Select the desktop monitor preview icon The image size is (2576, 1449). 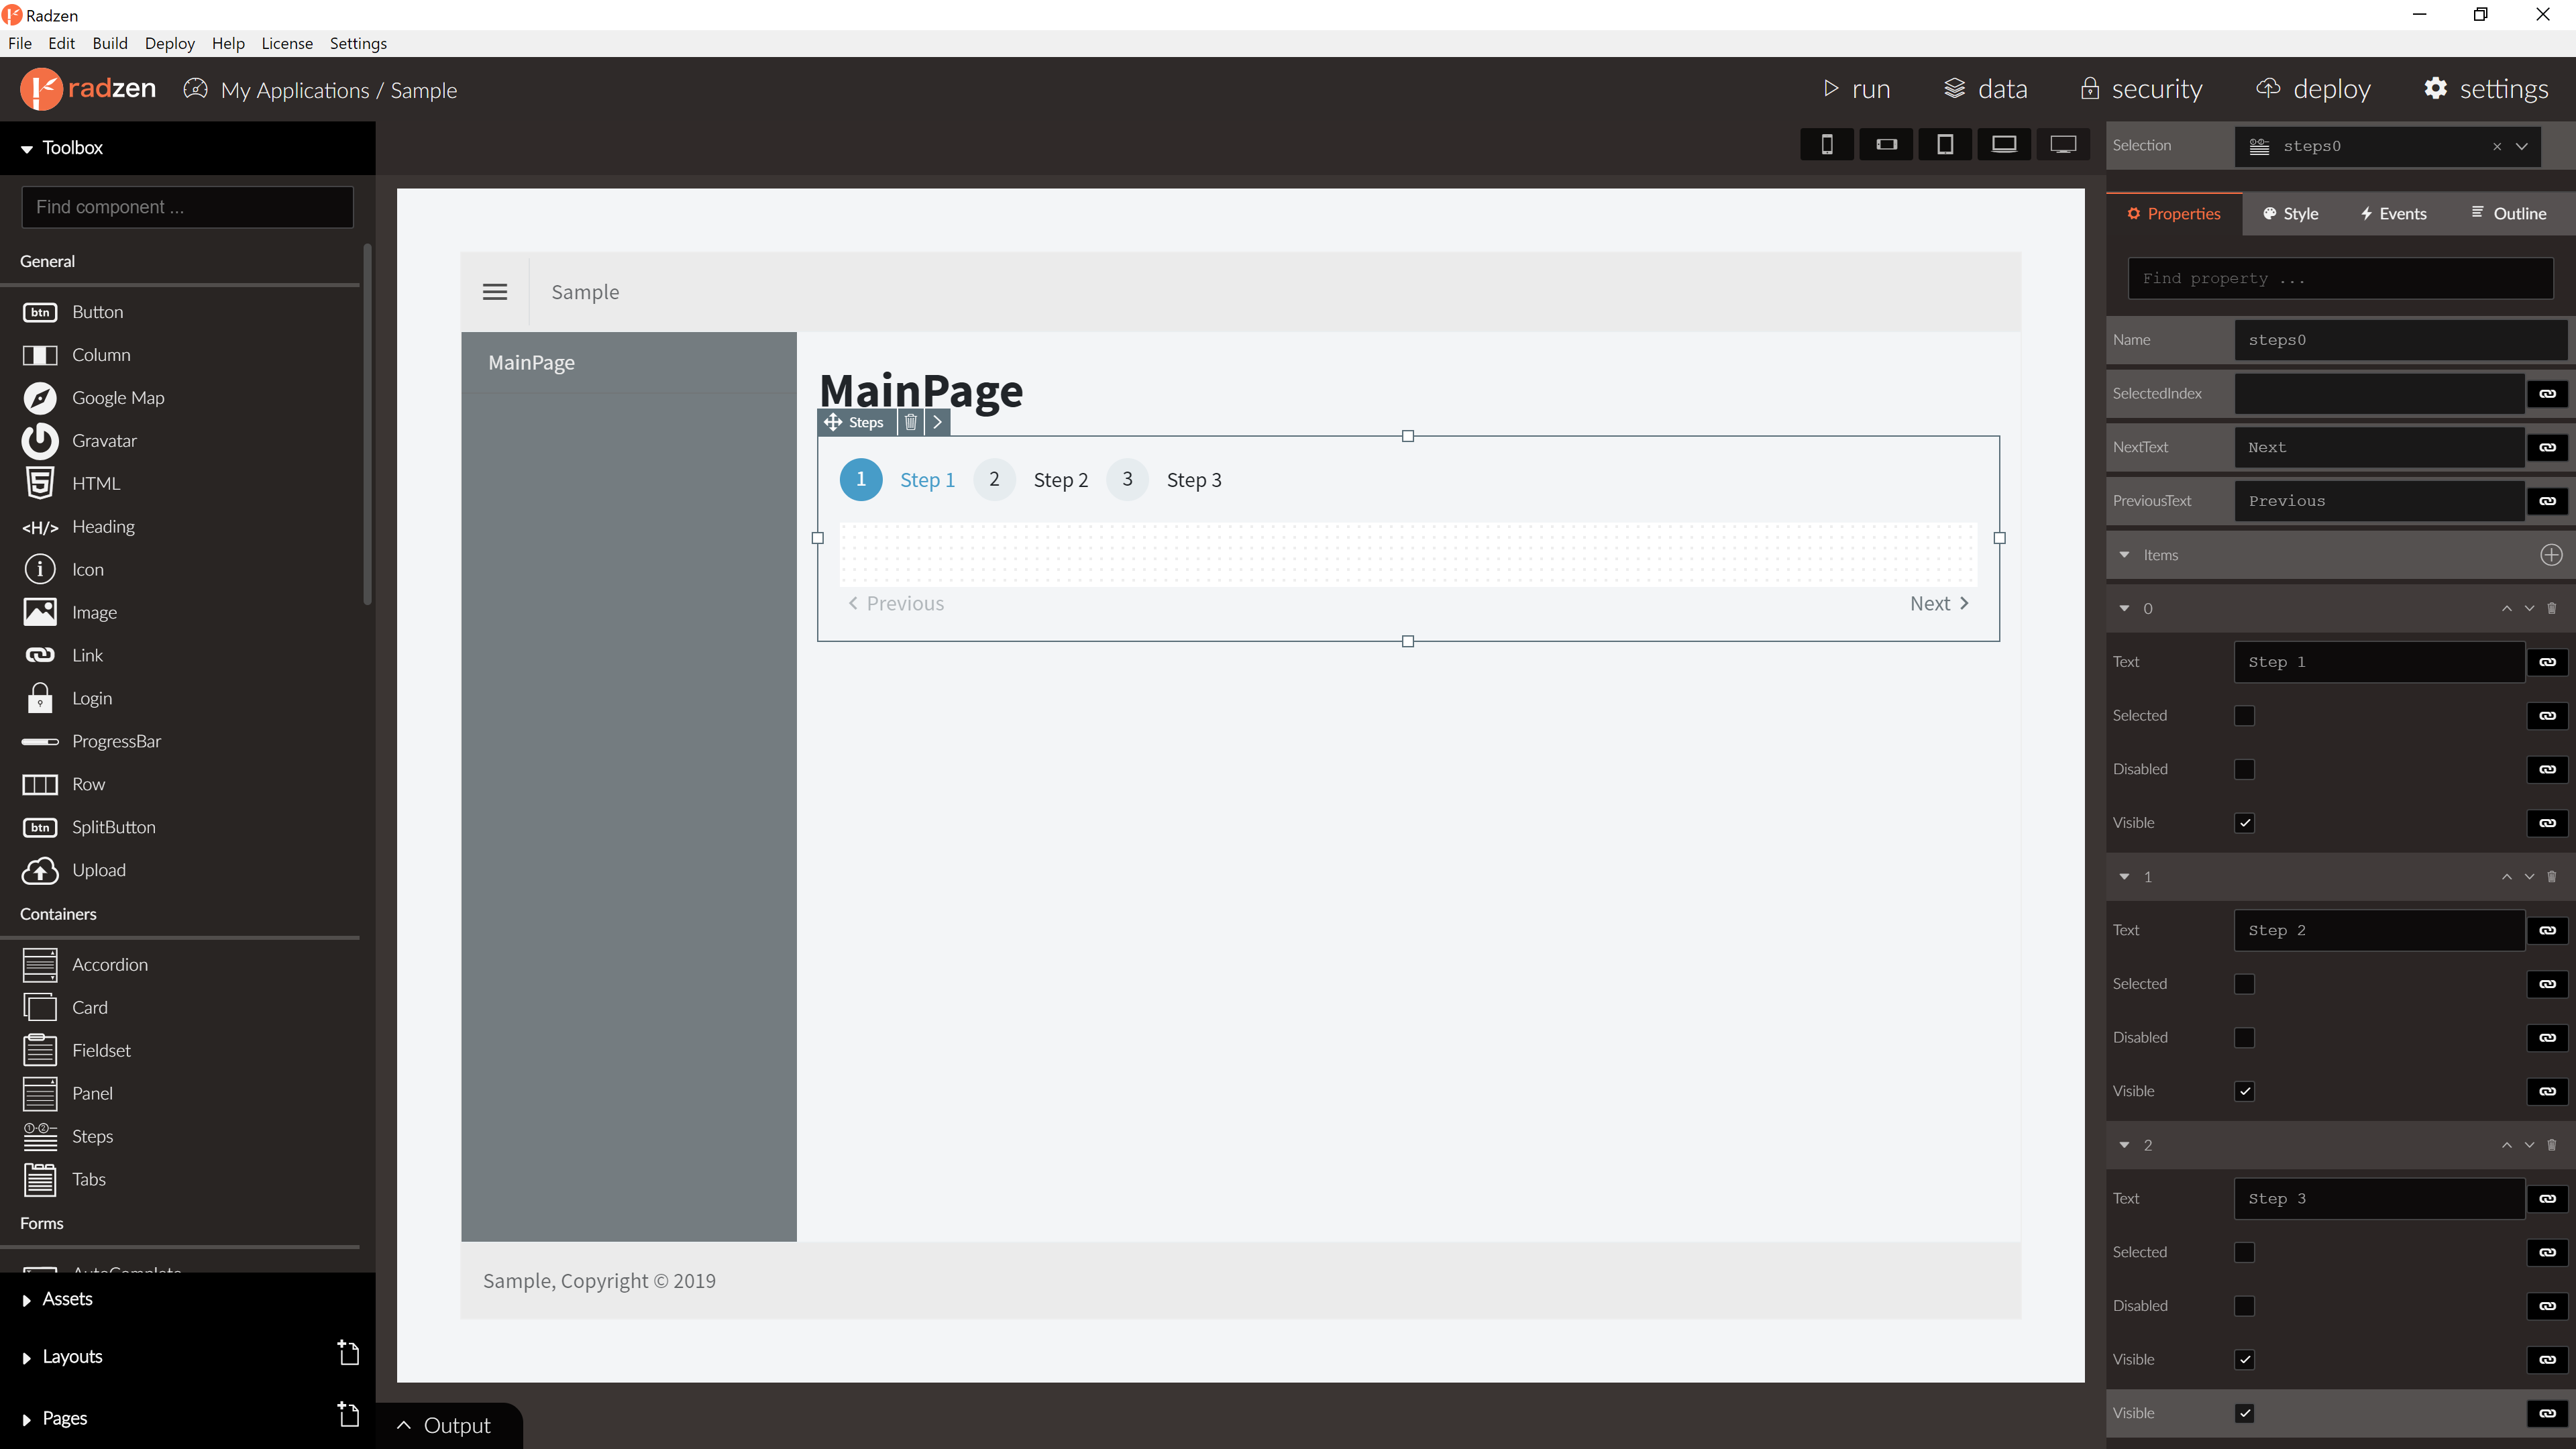[2063, 145]
